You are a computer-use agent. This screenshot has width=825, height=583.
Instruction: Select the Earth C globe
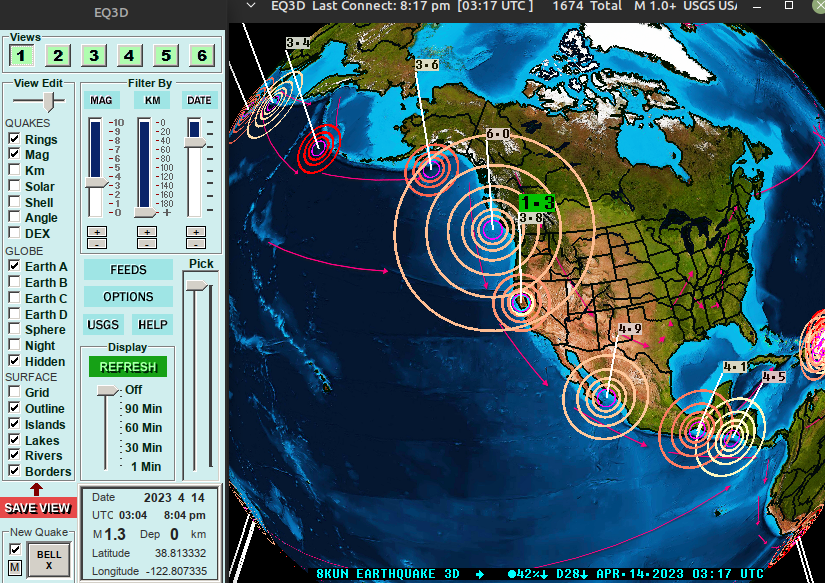click(x=14, y=298)
